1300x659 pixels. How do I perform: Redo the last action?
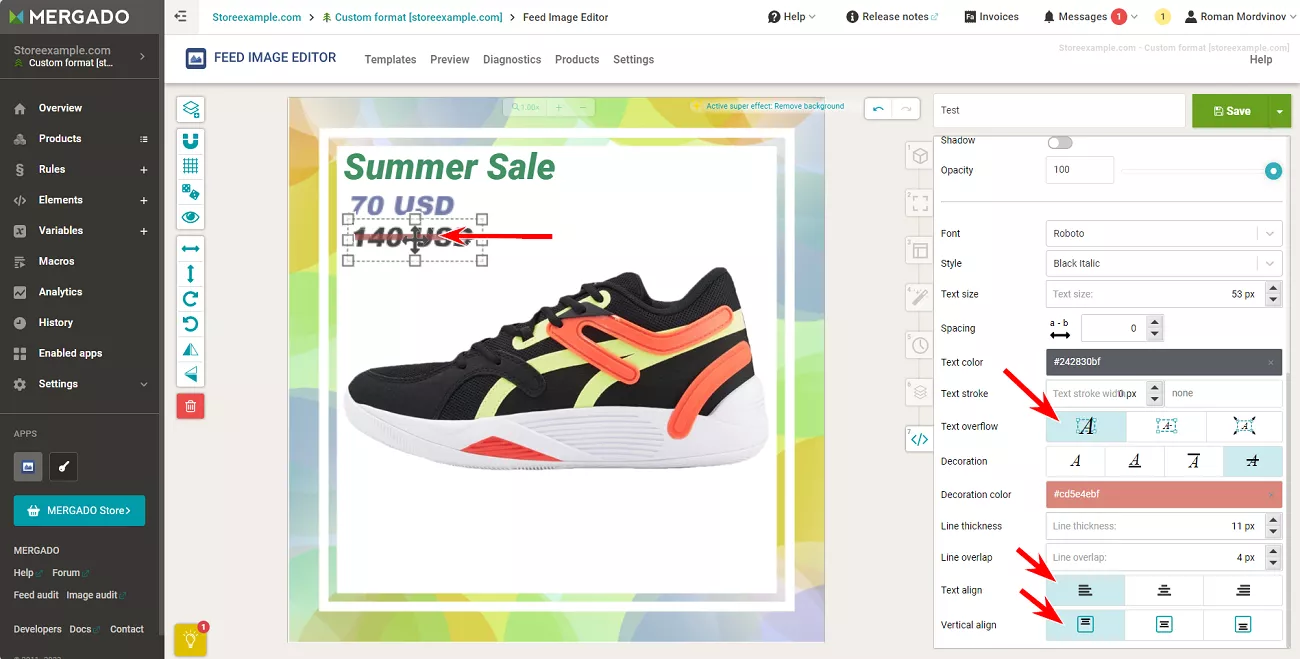906,109
